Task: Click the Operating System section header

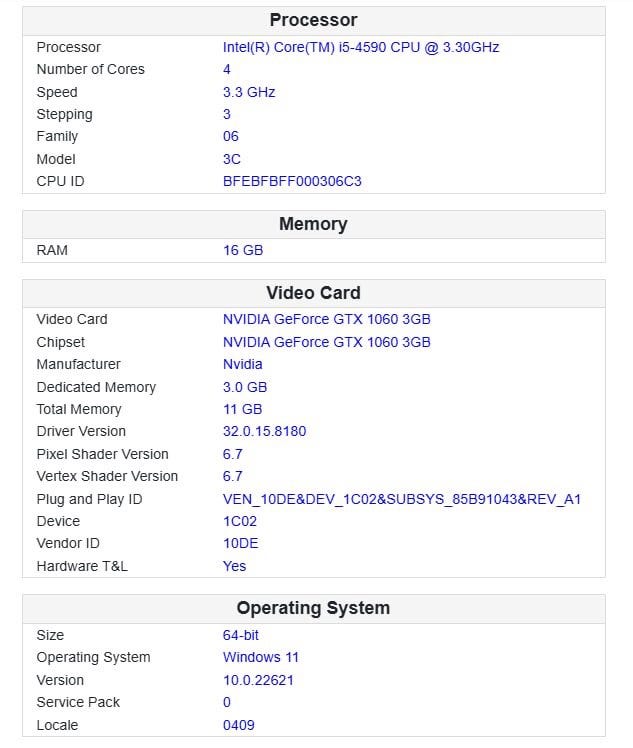Action: pyautogui.click(x=313, y=608)
